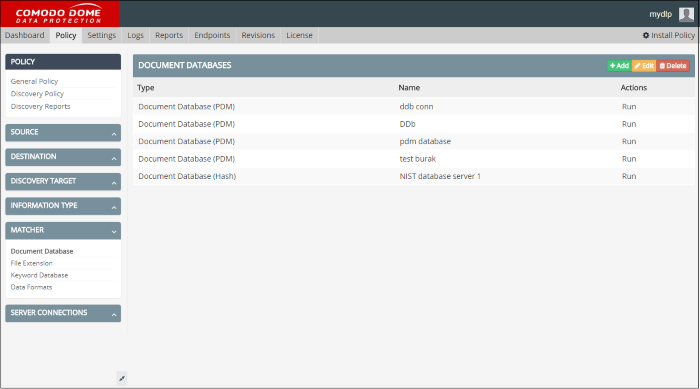
Task: Select the ddb conn name cell
Action: point(416,107)
